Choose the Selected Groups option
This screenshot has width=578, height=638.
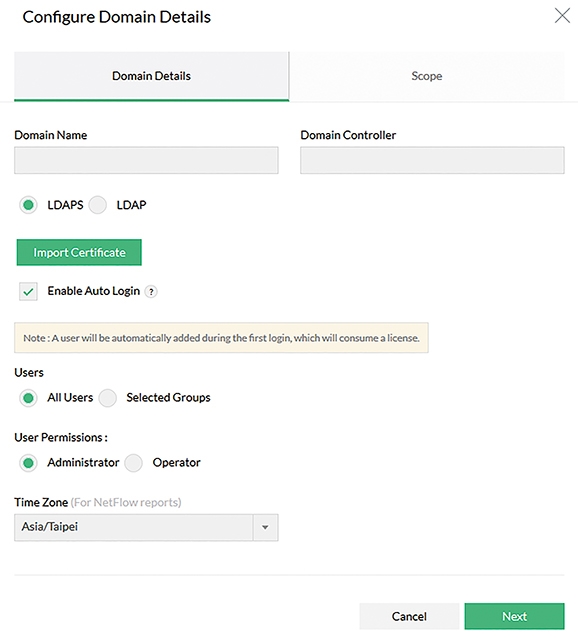coord(108,398)
